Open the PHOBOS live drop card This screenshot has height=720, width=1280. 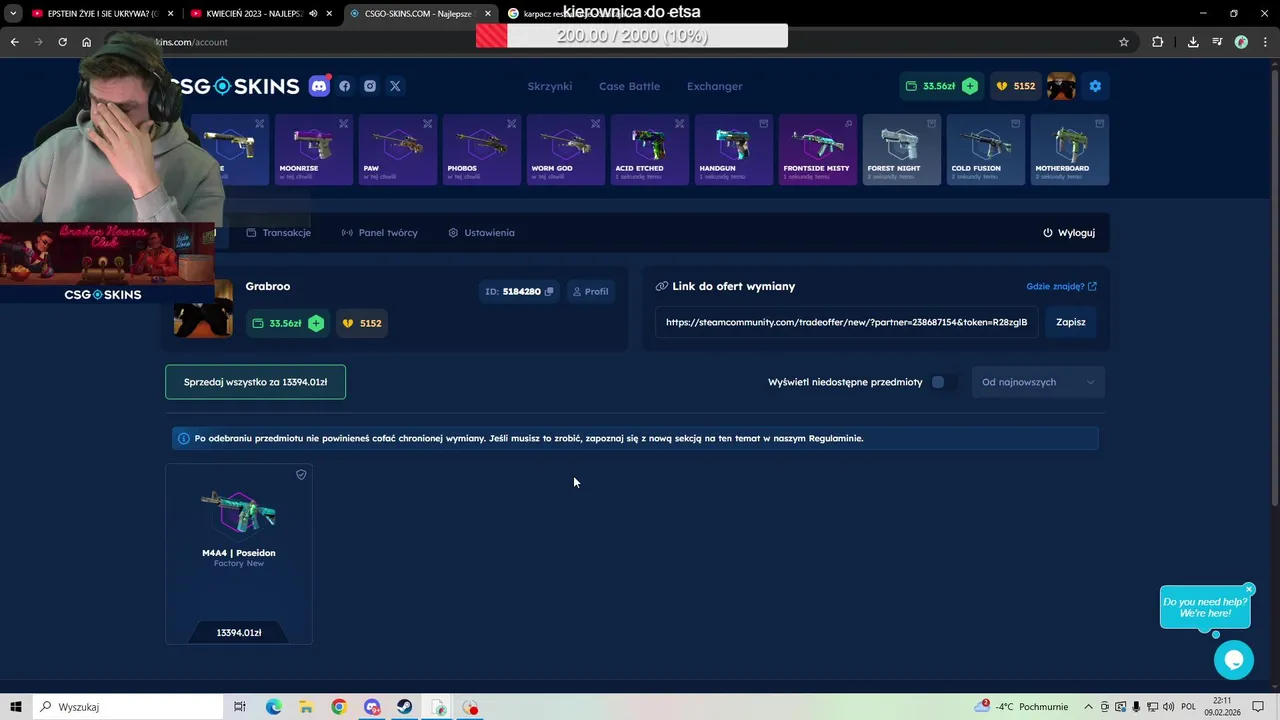tap(482, 150)
